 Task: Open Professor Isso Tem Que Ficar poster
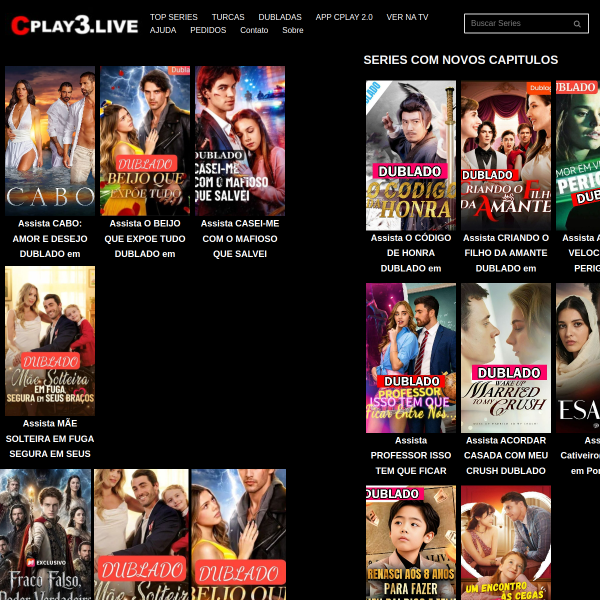tap(411, 358)
